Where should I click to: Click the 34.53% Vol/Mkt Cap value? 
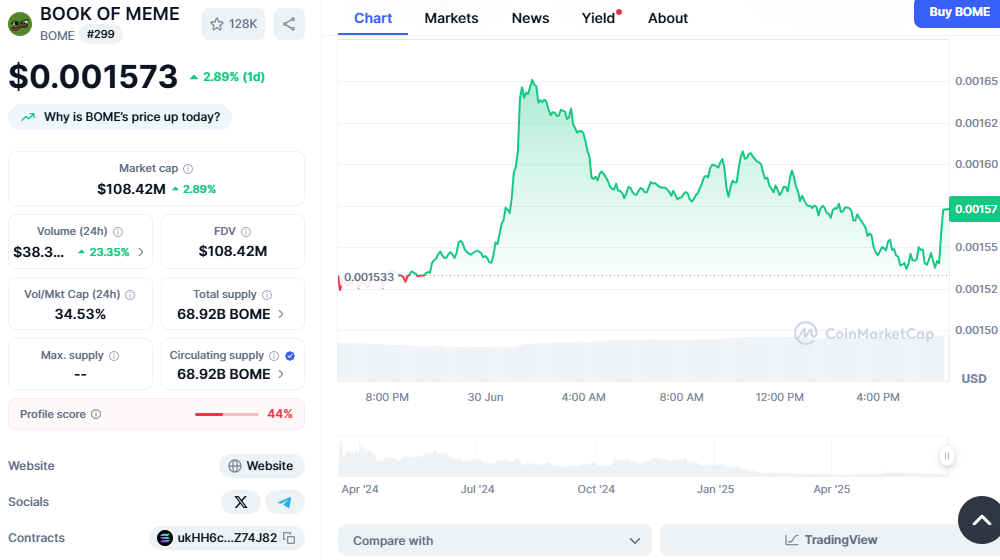pyautogui.click(x=80, y=314)
